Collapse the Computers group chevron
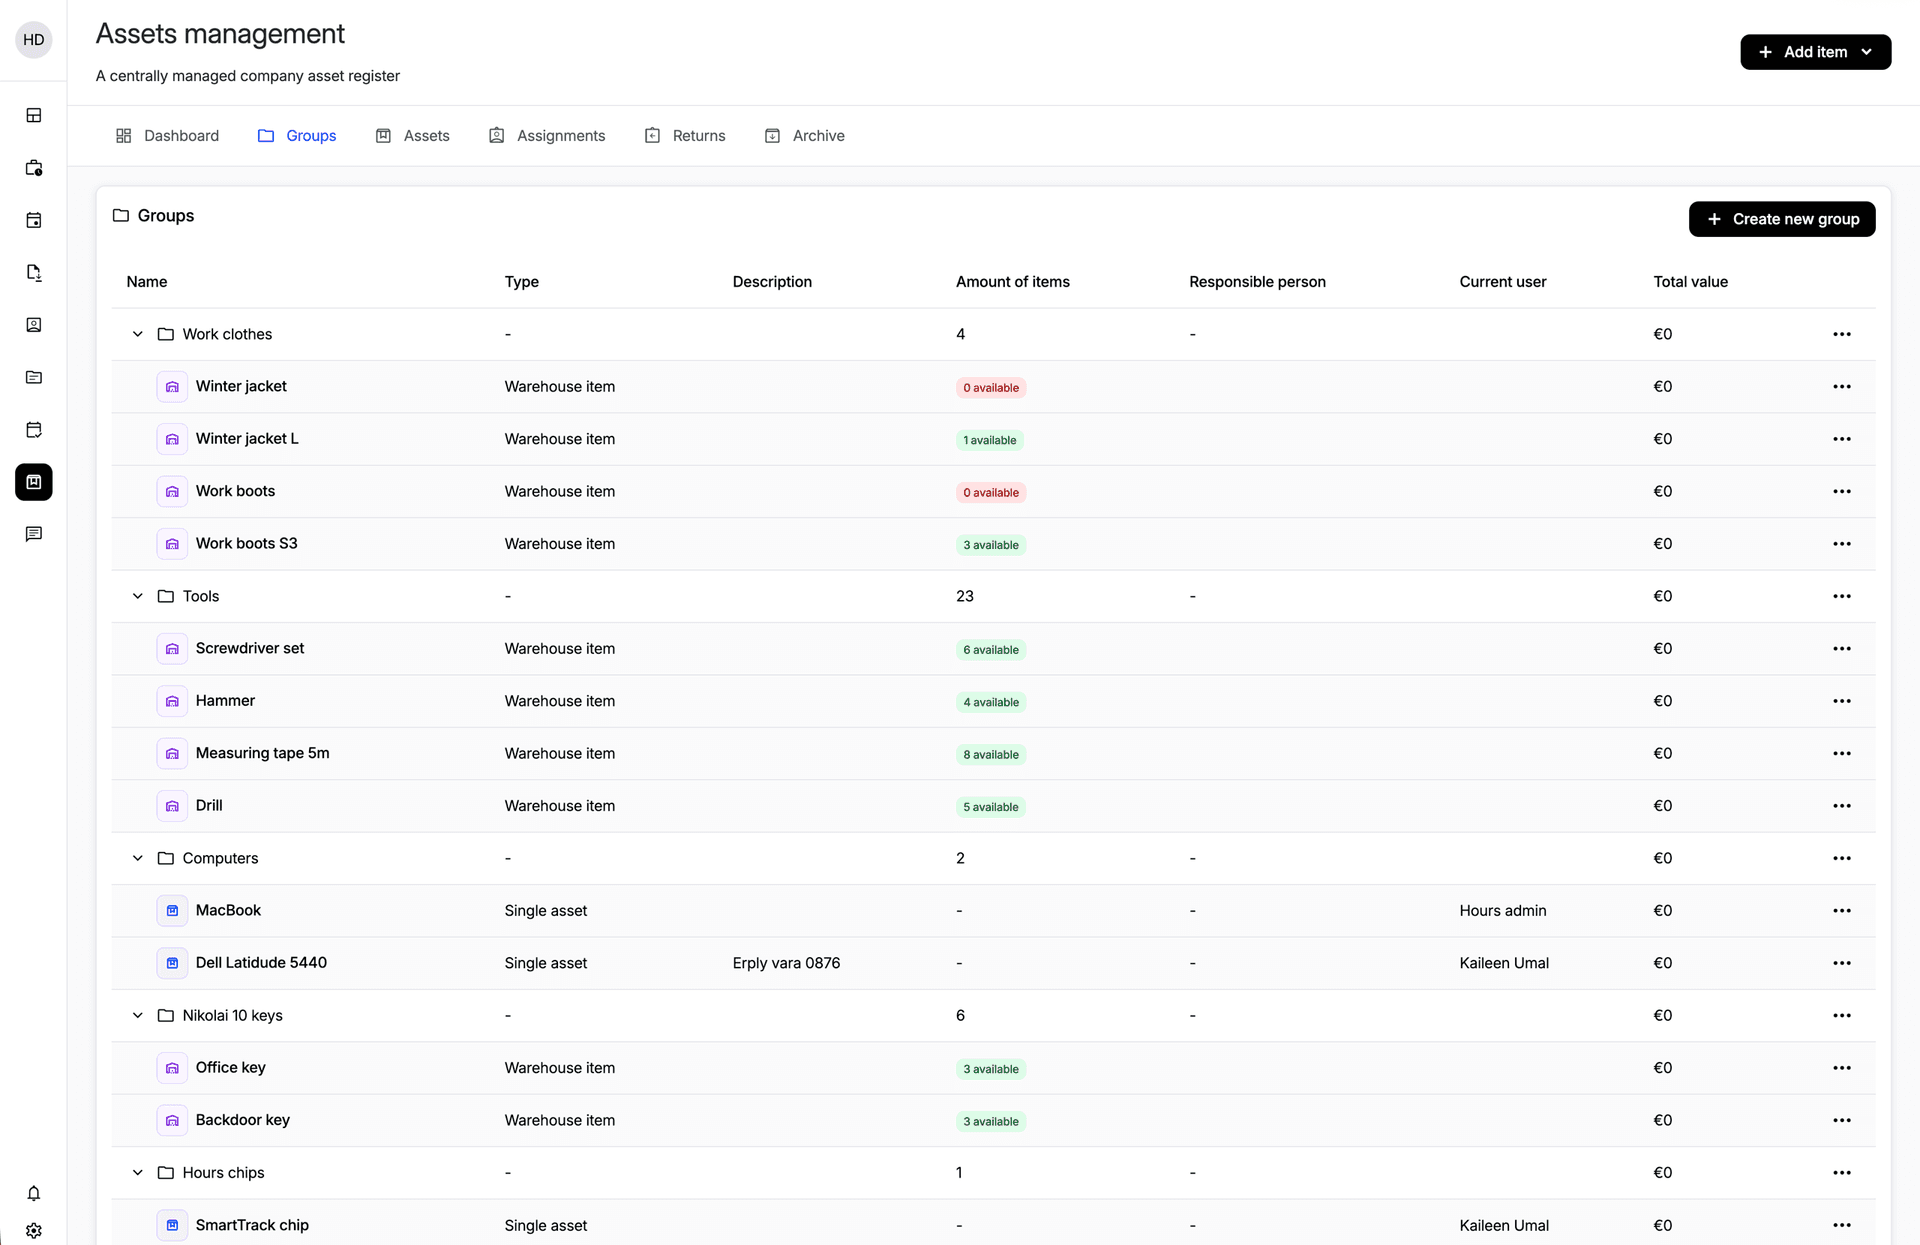The image size is (1920, 1245). tap(138, 858)
